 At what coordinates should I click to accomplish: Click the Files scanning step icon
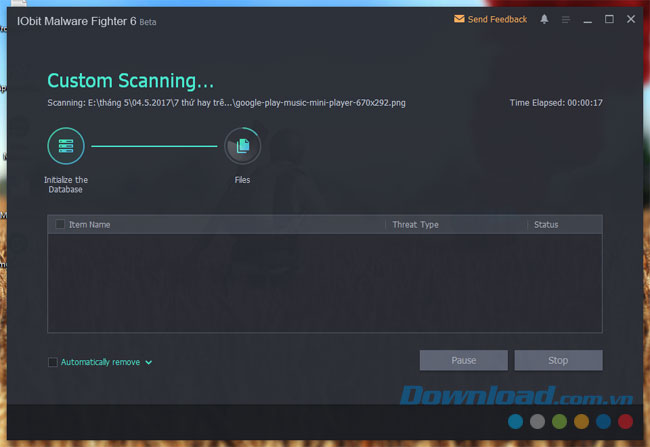click(243, 146)
